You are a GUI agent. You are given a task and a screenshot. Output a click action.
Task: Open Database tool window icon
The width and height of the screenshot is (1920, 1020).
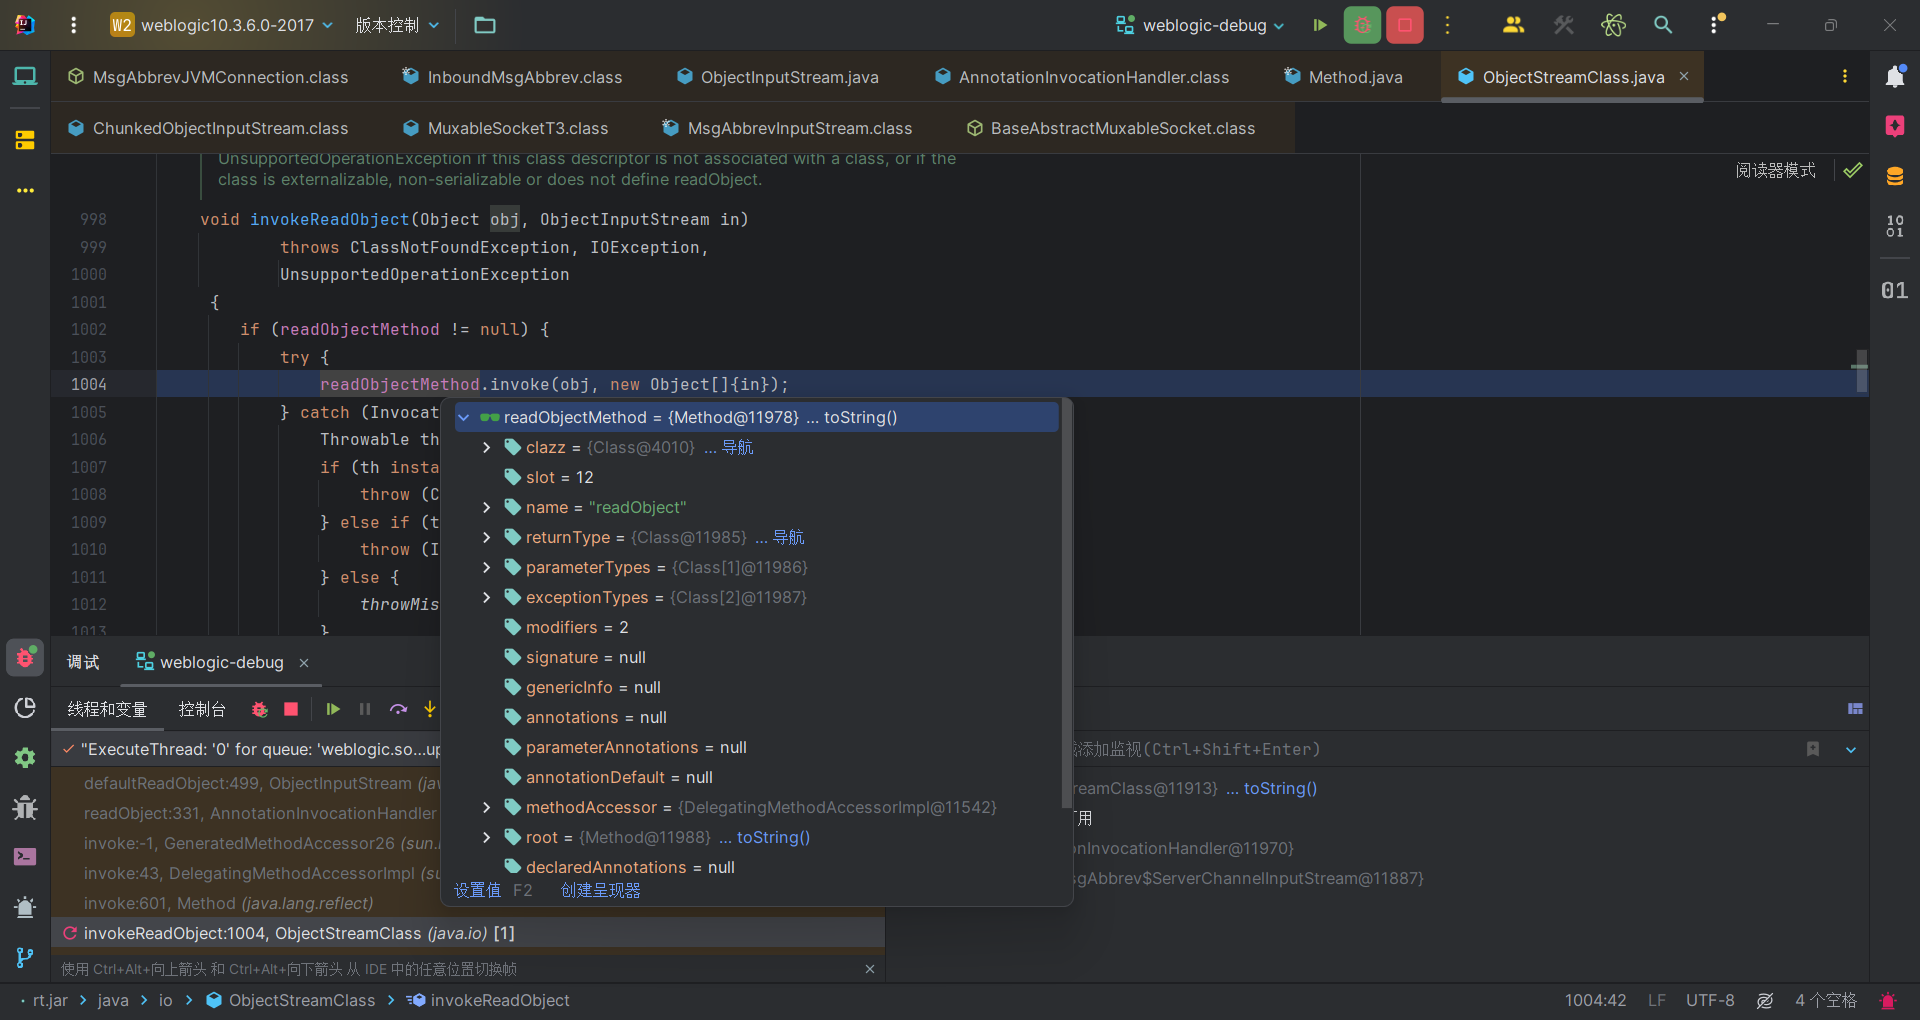point(1895,177)
